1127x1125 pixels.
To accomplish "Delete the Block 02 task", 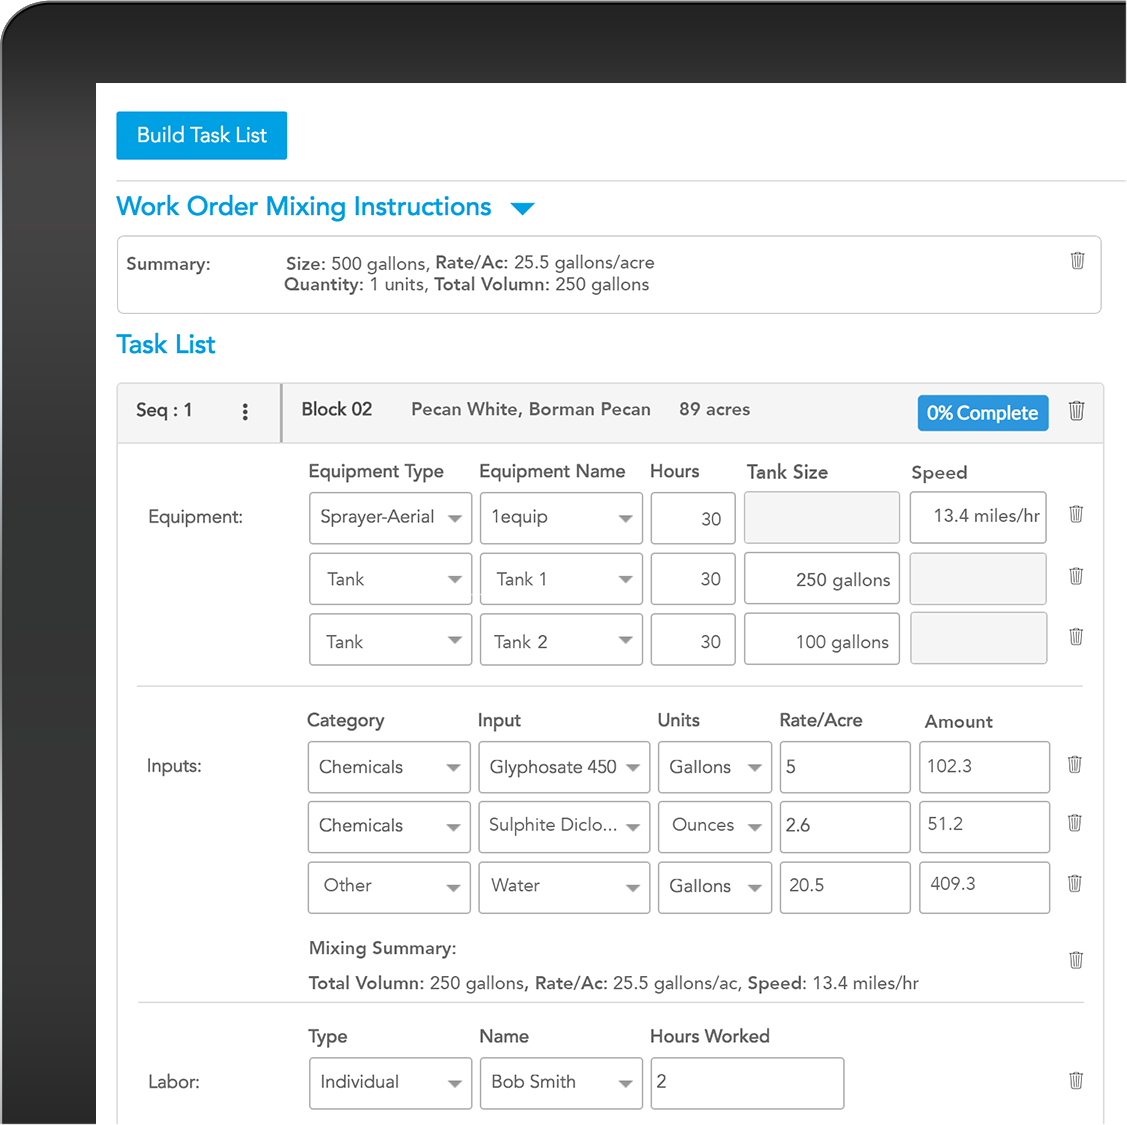I will [x=1076, y=410].
